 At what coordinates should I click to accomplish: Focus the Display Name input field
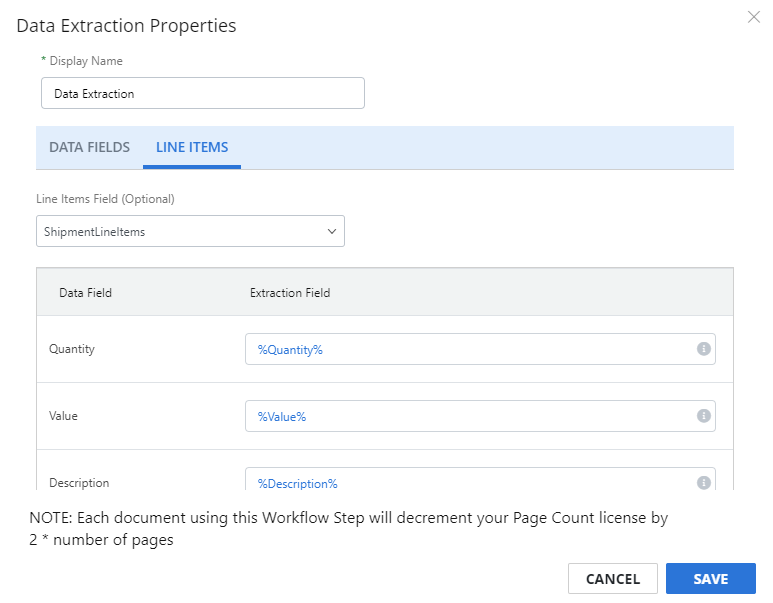coord(203,93)
